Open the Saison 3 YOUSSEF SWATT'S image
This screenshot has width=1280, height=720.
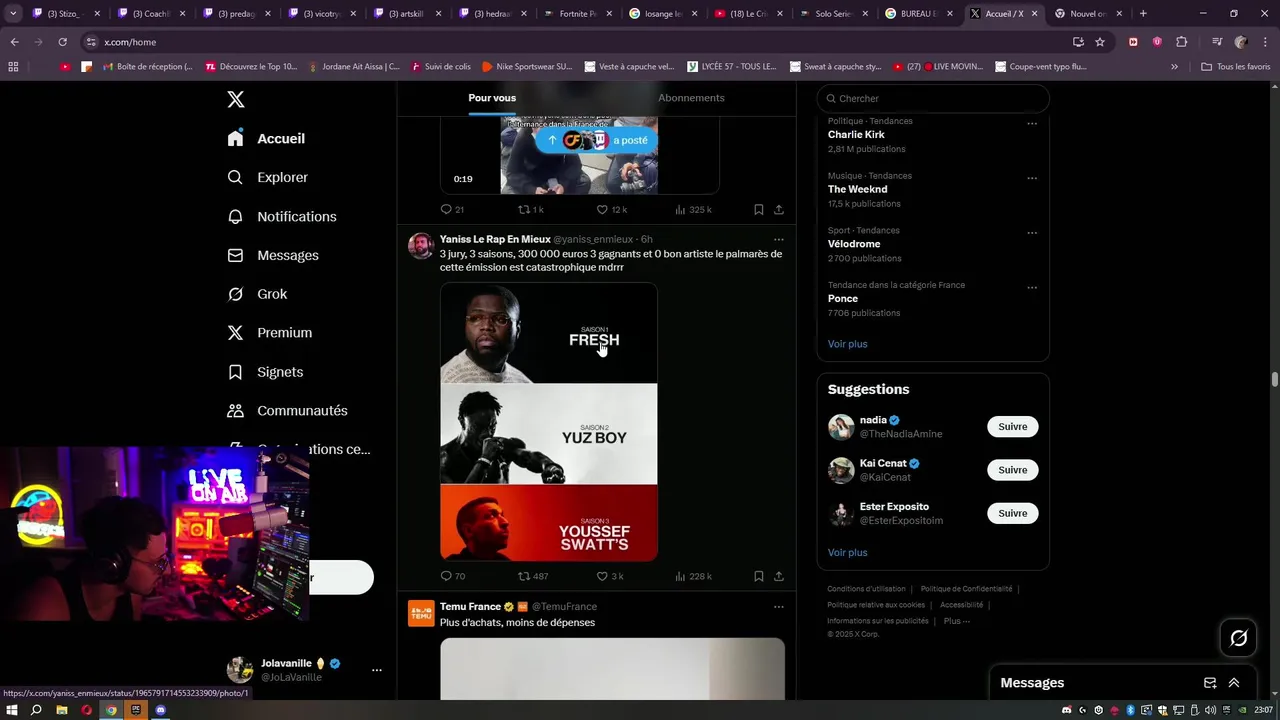tap(549, 523)
